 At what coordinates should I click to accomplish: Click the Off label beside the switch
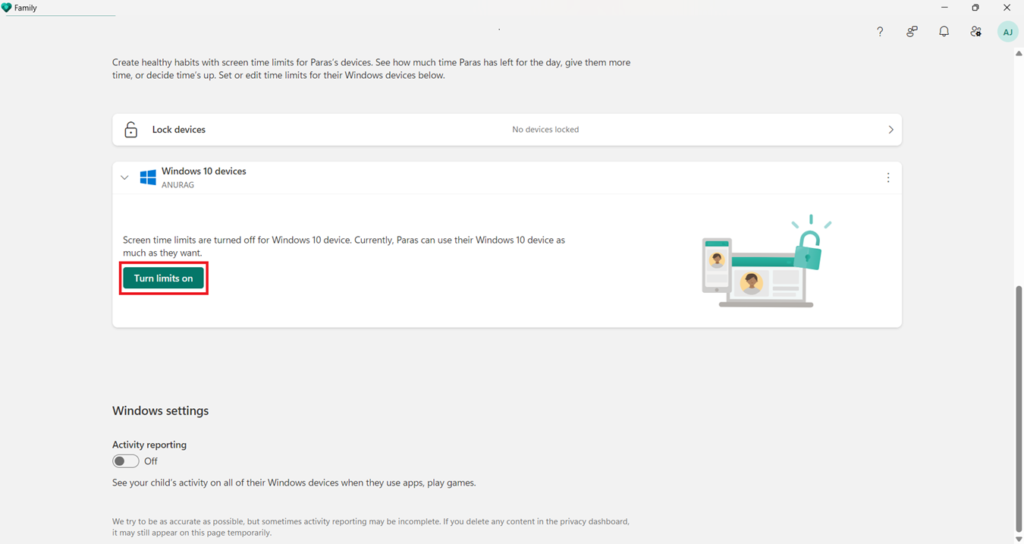(x=151, y=461)
